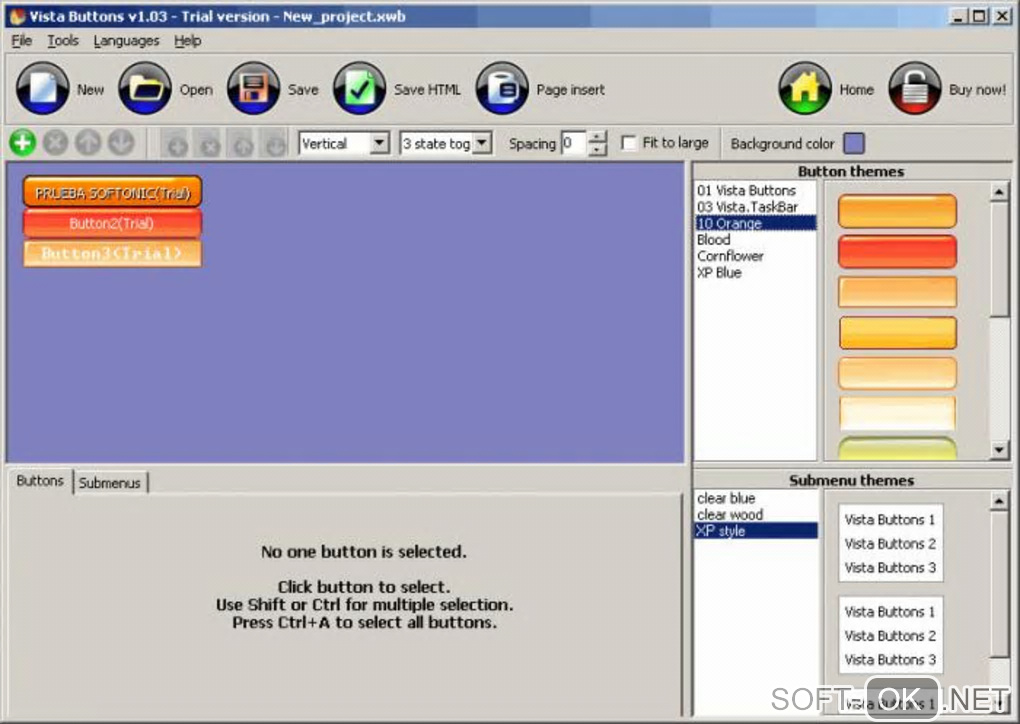
Task: Pick the third light orange style thumbnail
Action: point(897,292)
